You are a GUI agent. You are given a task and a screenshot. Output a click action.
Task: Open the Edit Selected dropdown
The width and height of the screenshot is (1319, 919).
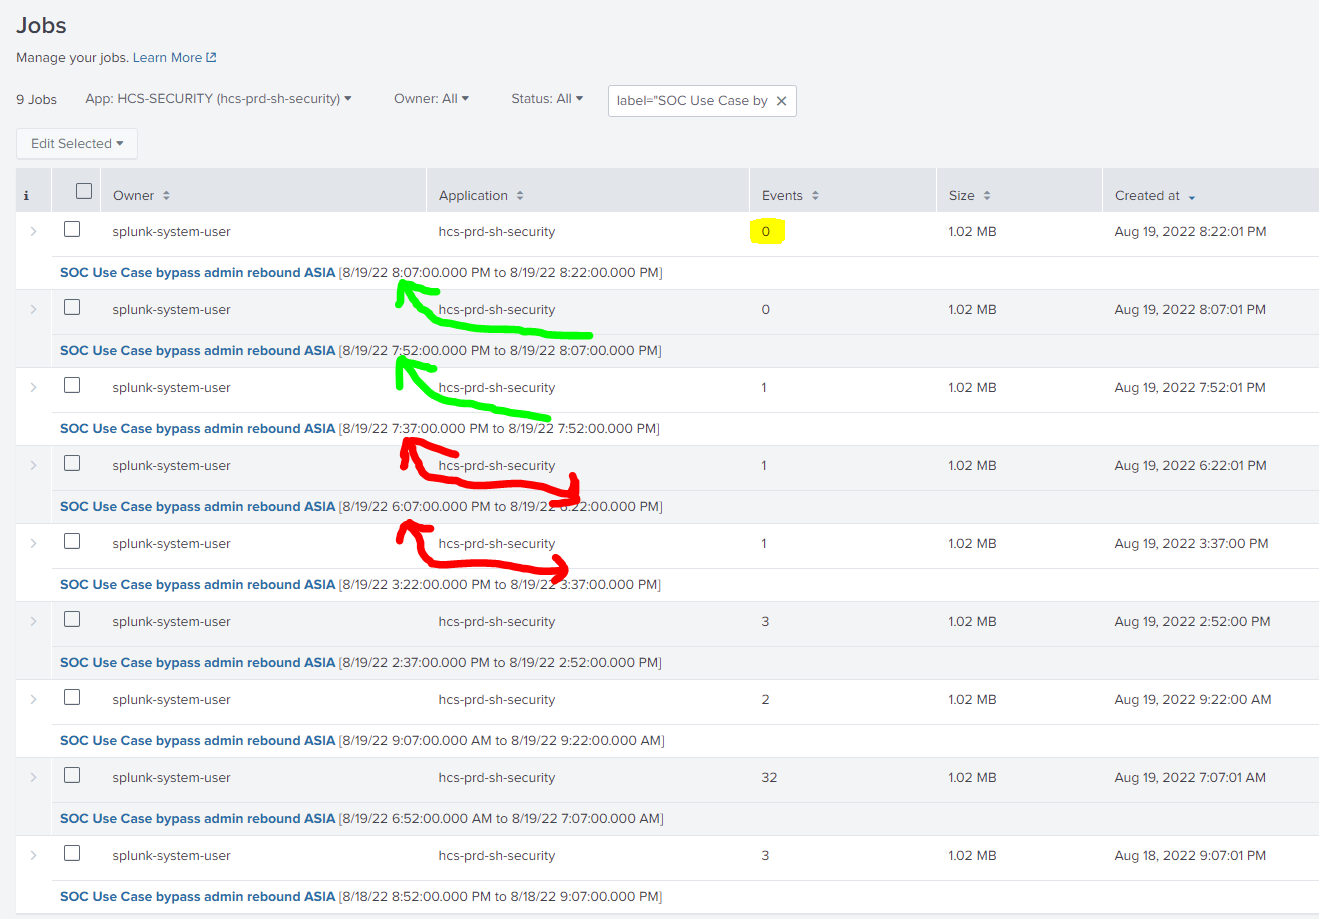76,143
